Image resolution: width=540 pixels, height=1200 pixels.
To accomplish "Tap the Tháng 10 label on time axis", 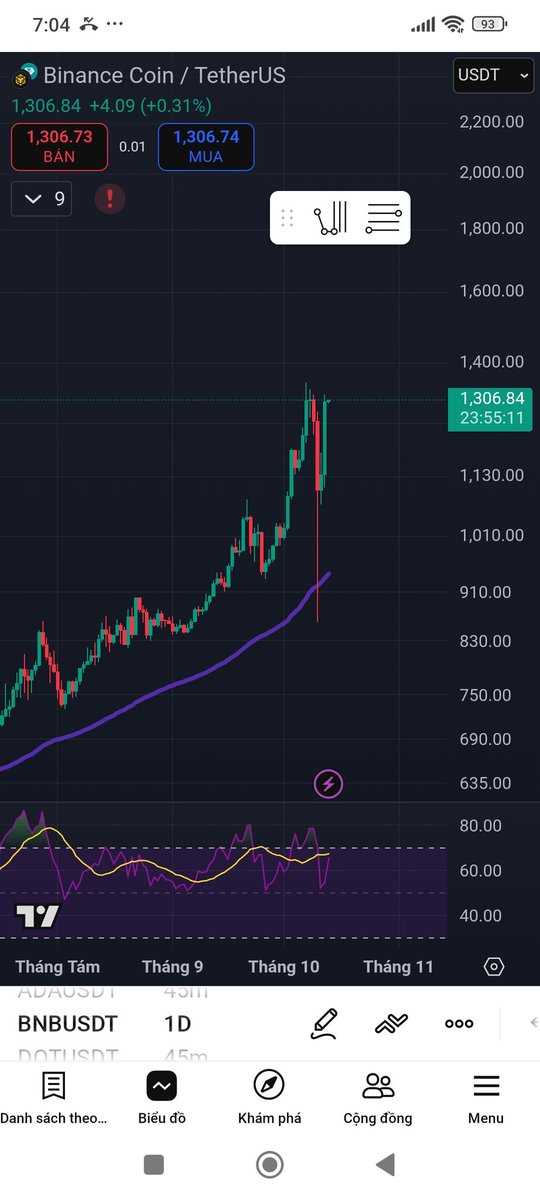I will click(x=284, y=967).
